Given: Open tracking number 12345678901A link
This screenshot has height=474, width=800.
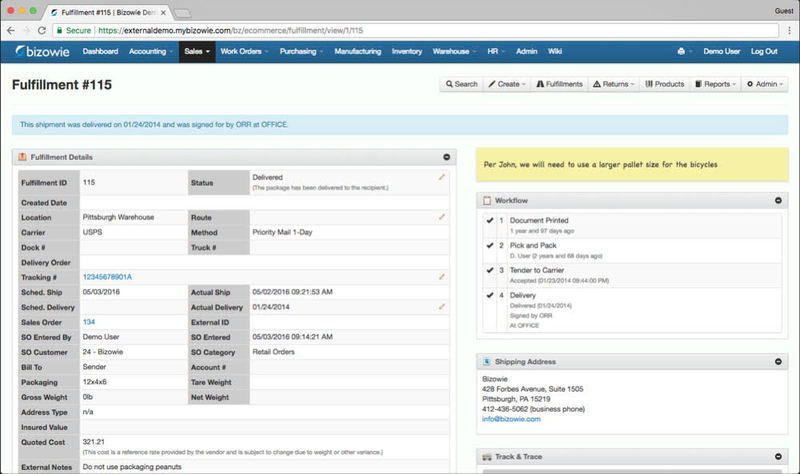Looking at the screenshot, I should click(107, 277).
